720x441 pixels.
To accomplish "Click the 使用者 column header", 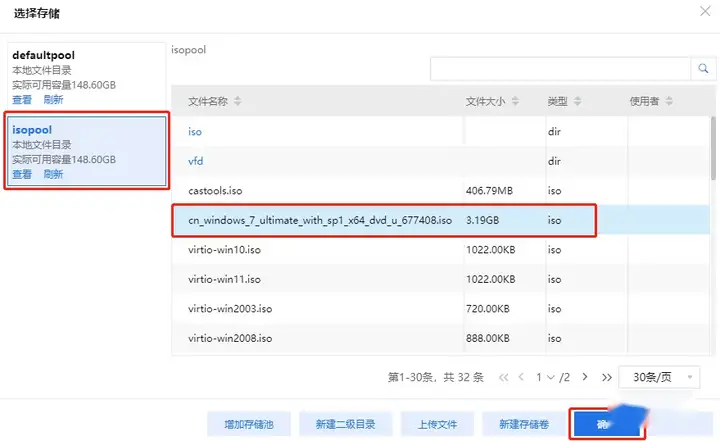I will coord(644,101).
